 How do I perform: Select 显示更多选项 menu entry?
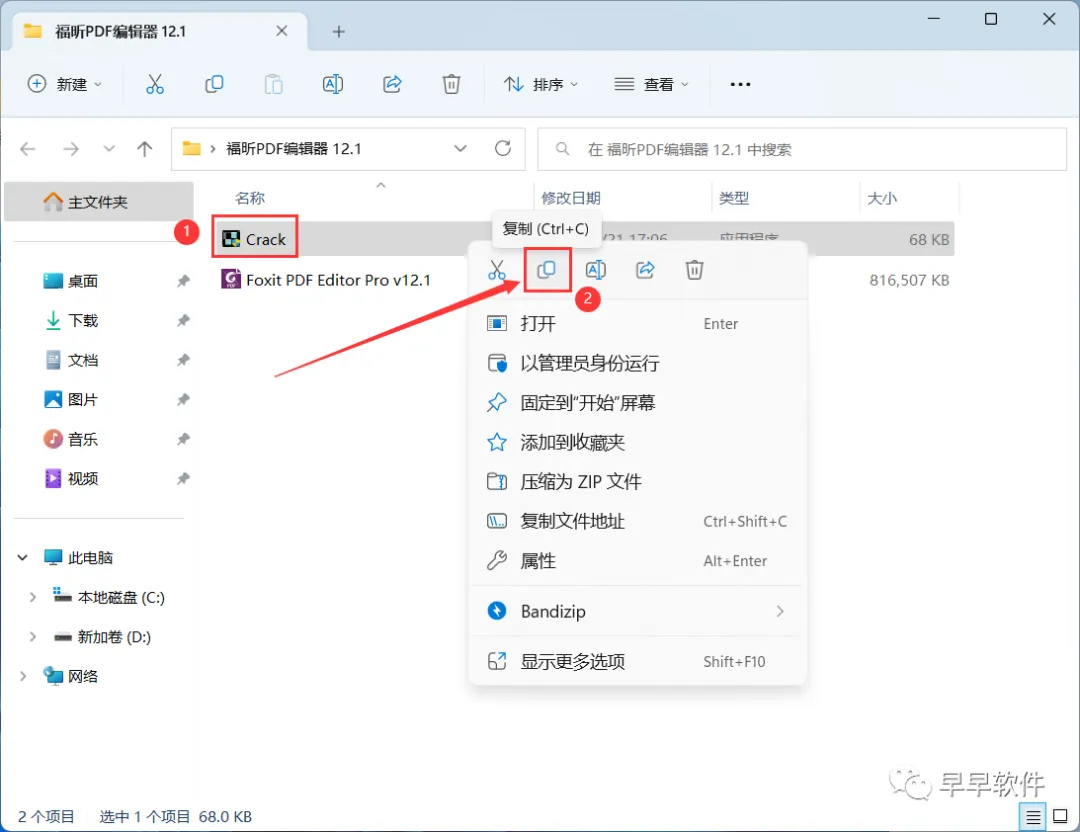[x=637, y=661]
